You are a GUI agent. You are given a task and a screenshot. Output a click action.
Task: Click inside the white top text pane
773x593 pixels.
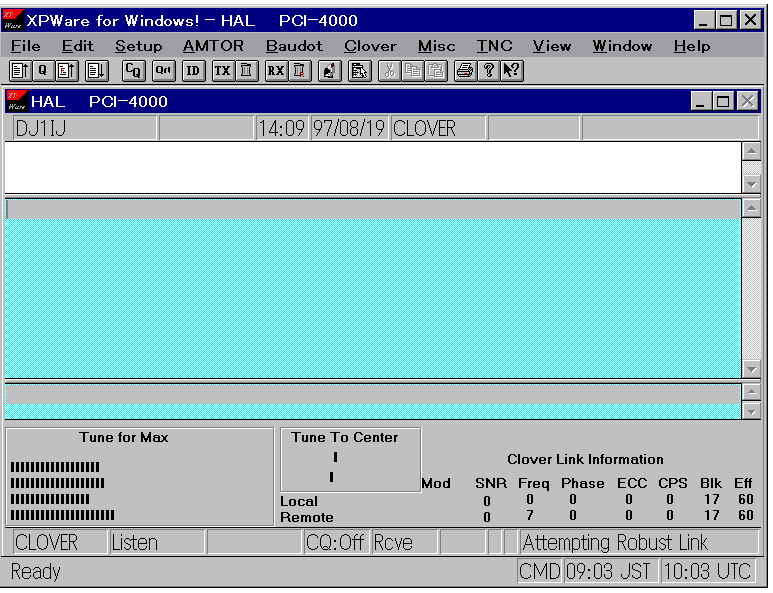[x=373, y=168]
